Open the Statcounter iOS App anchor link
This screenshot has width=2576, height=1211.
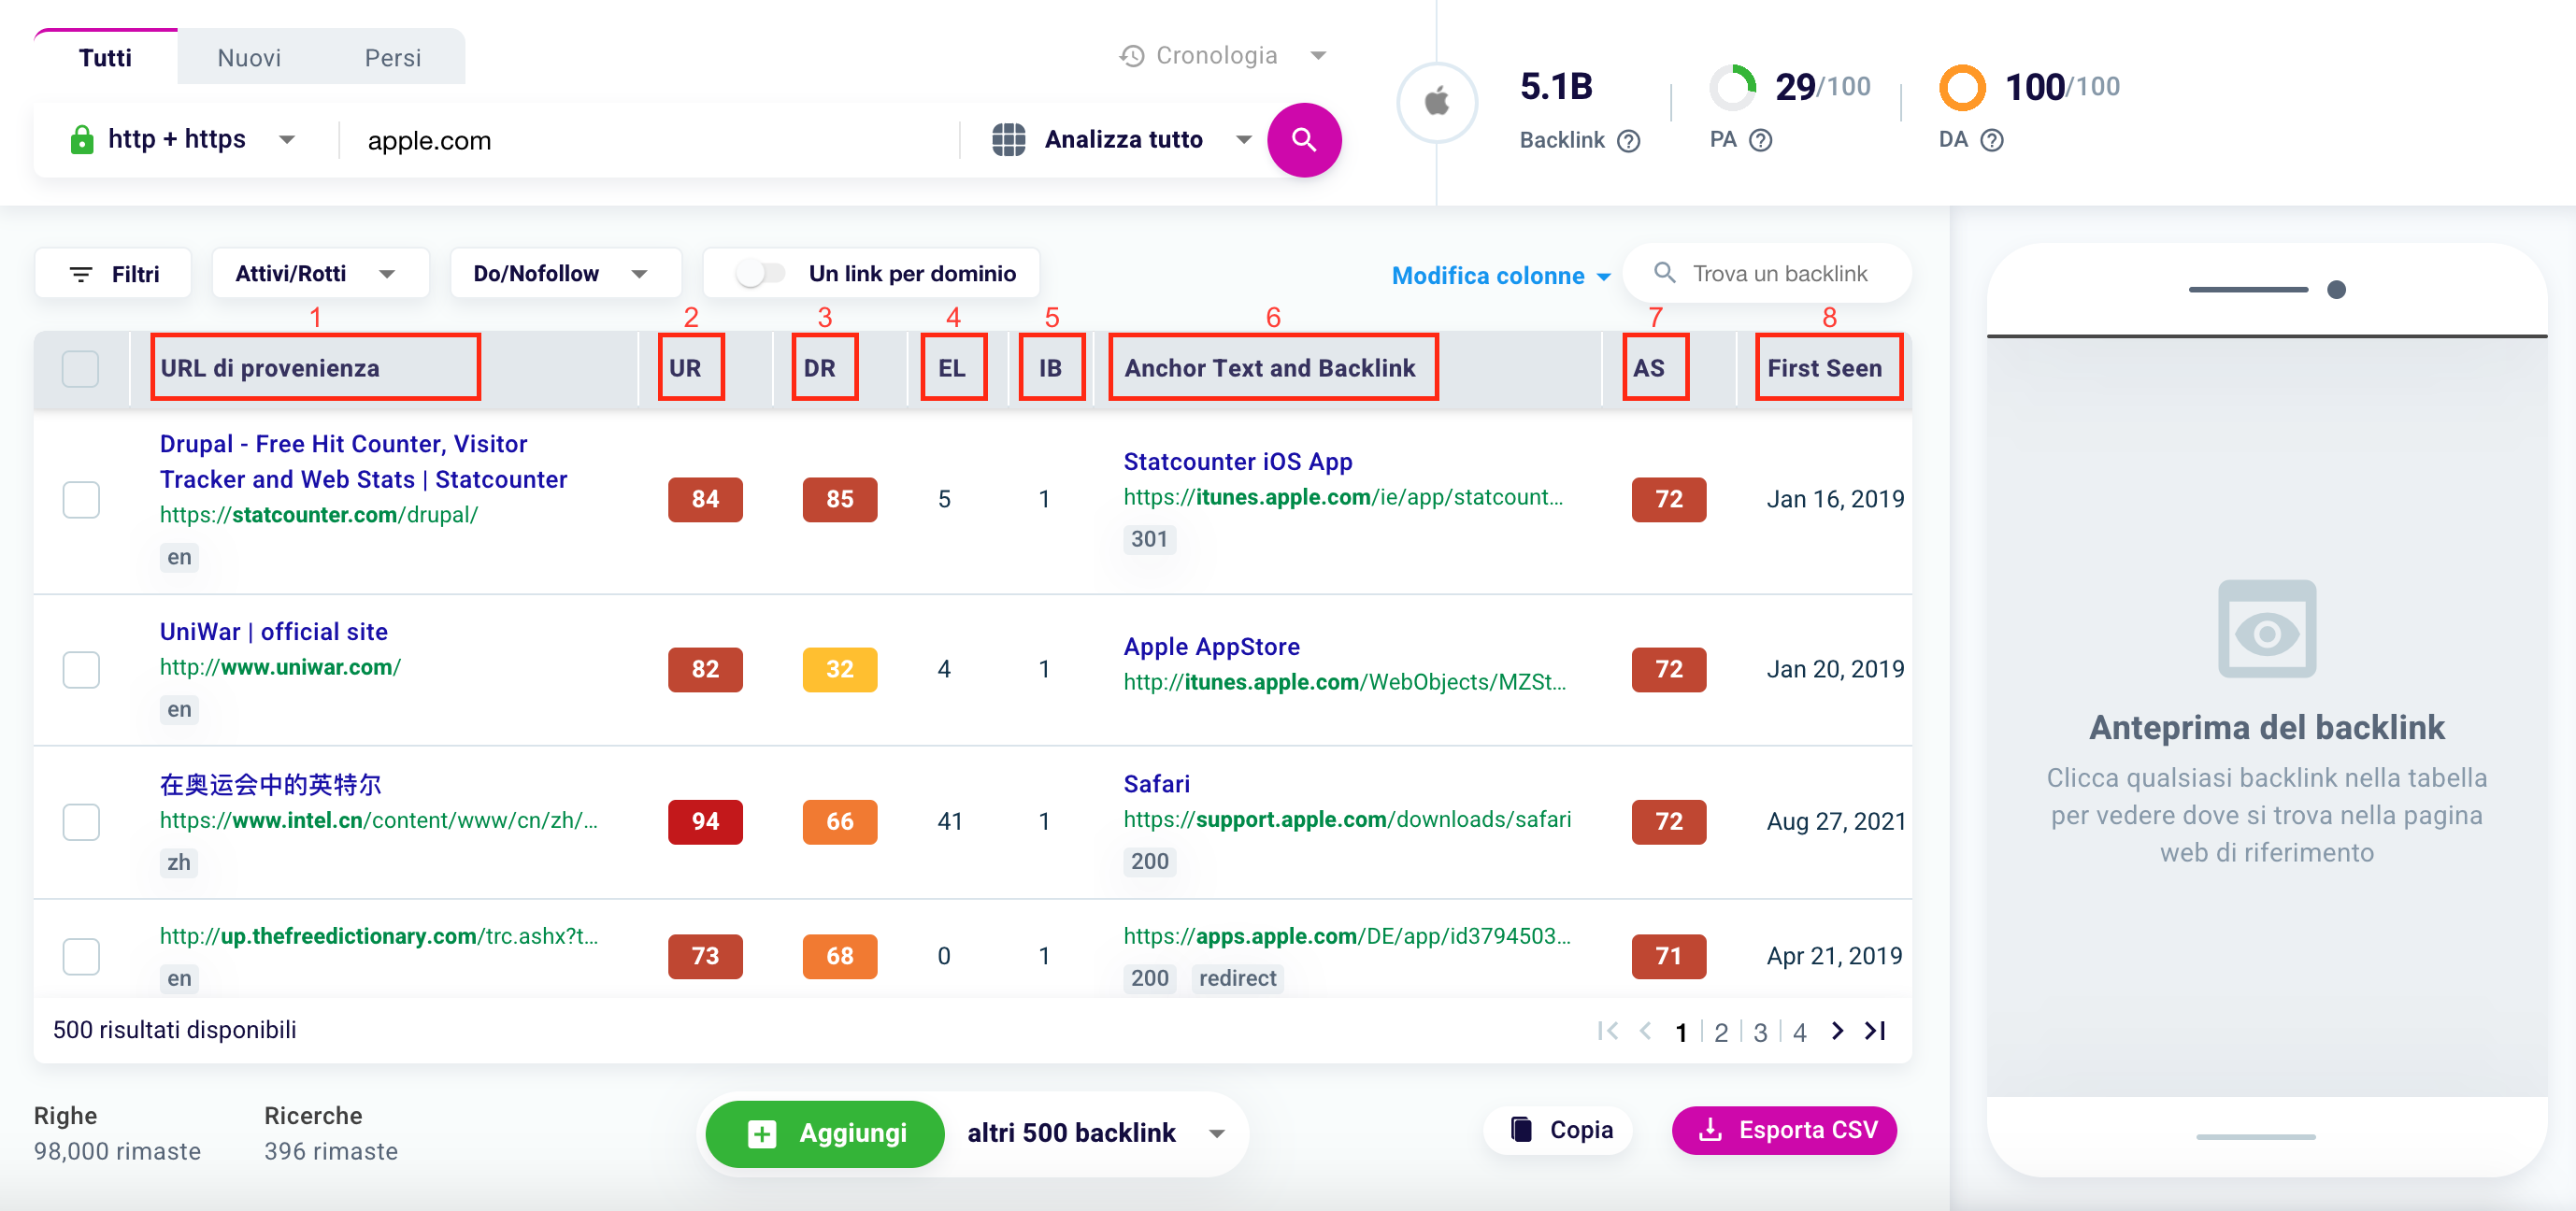click(1237, 462)
